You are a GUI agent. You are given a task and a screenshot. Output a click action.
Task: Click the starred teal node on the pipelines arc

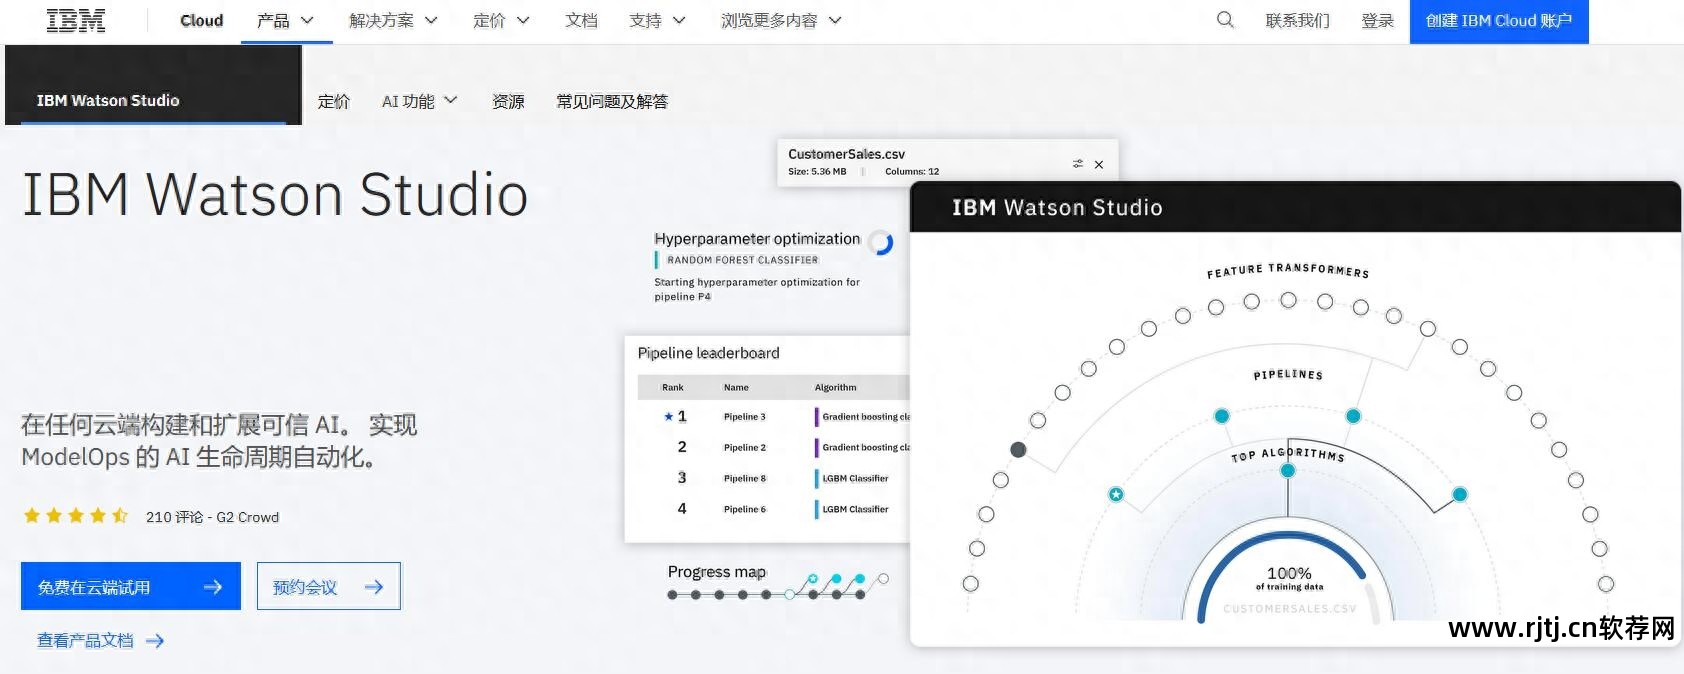tap(1116, 494)
